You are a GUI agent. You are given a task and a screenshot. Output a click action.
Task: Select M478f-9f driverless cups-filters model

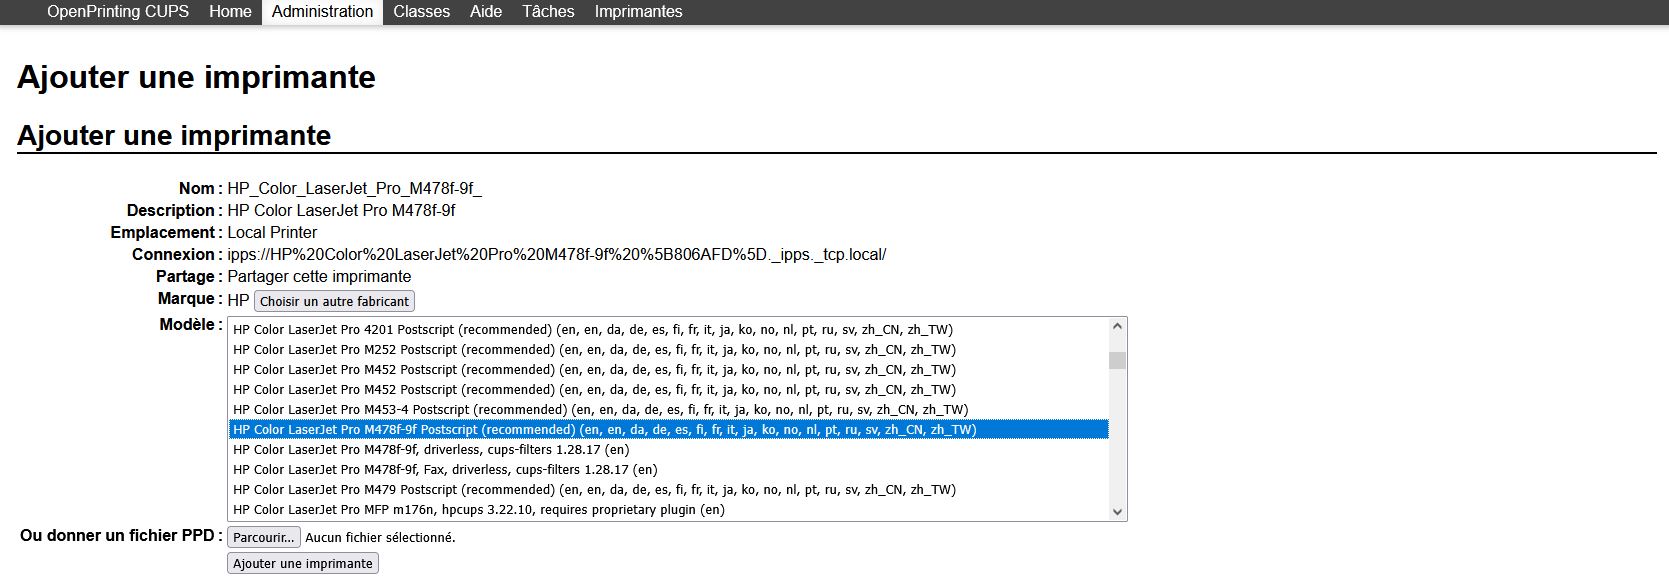[668, 449]
